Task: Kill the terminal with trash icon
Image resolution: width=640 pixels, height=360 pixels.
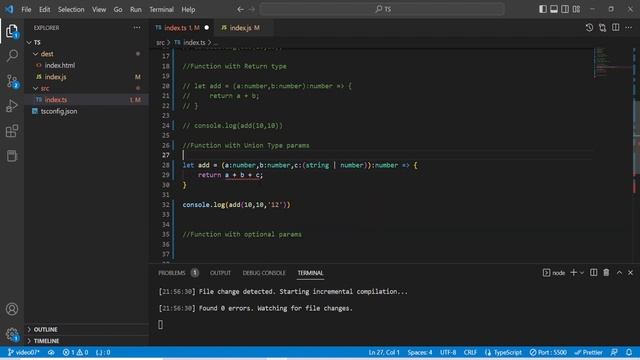Action: (606, 272)
